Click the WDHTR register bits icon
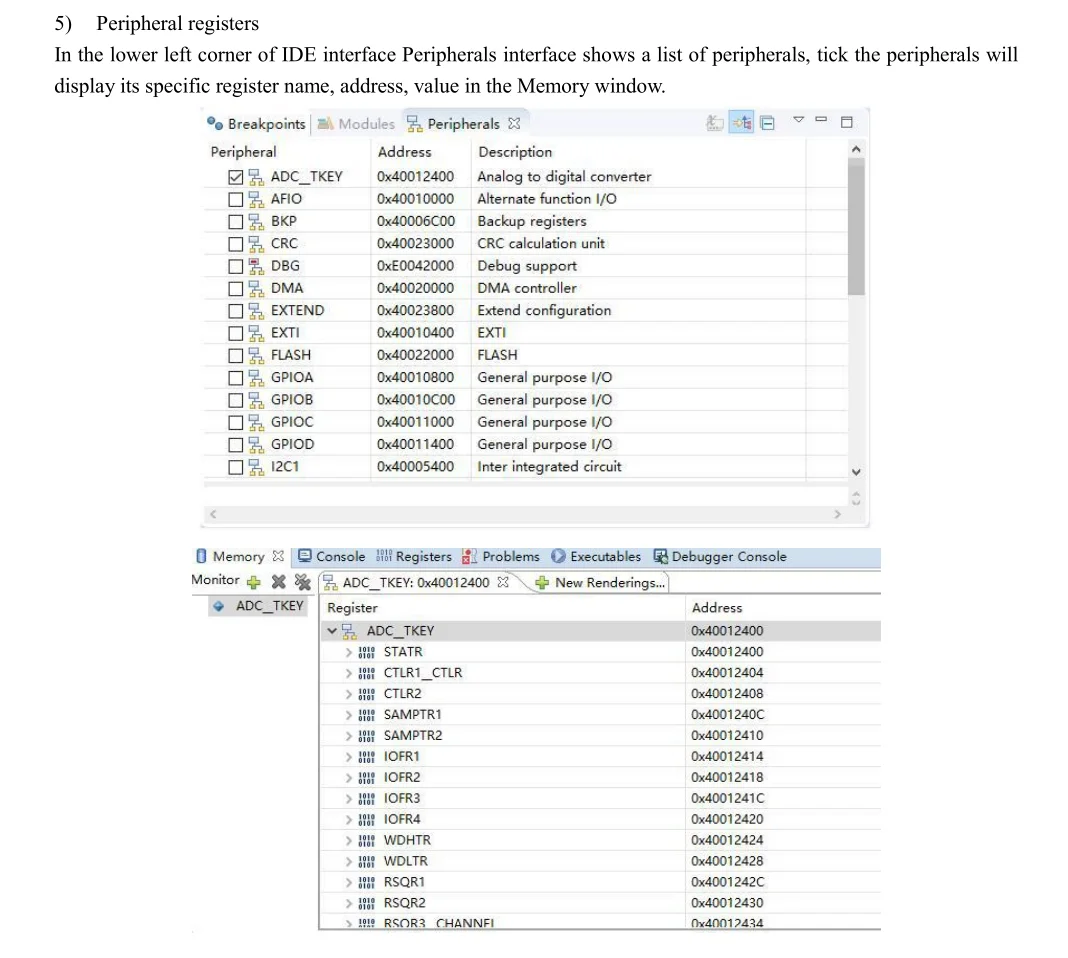 tap(366, 841)
